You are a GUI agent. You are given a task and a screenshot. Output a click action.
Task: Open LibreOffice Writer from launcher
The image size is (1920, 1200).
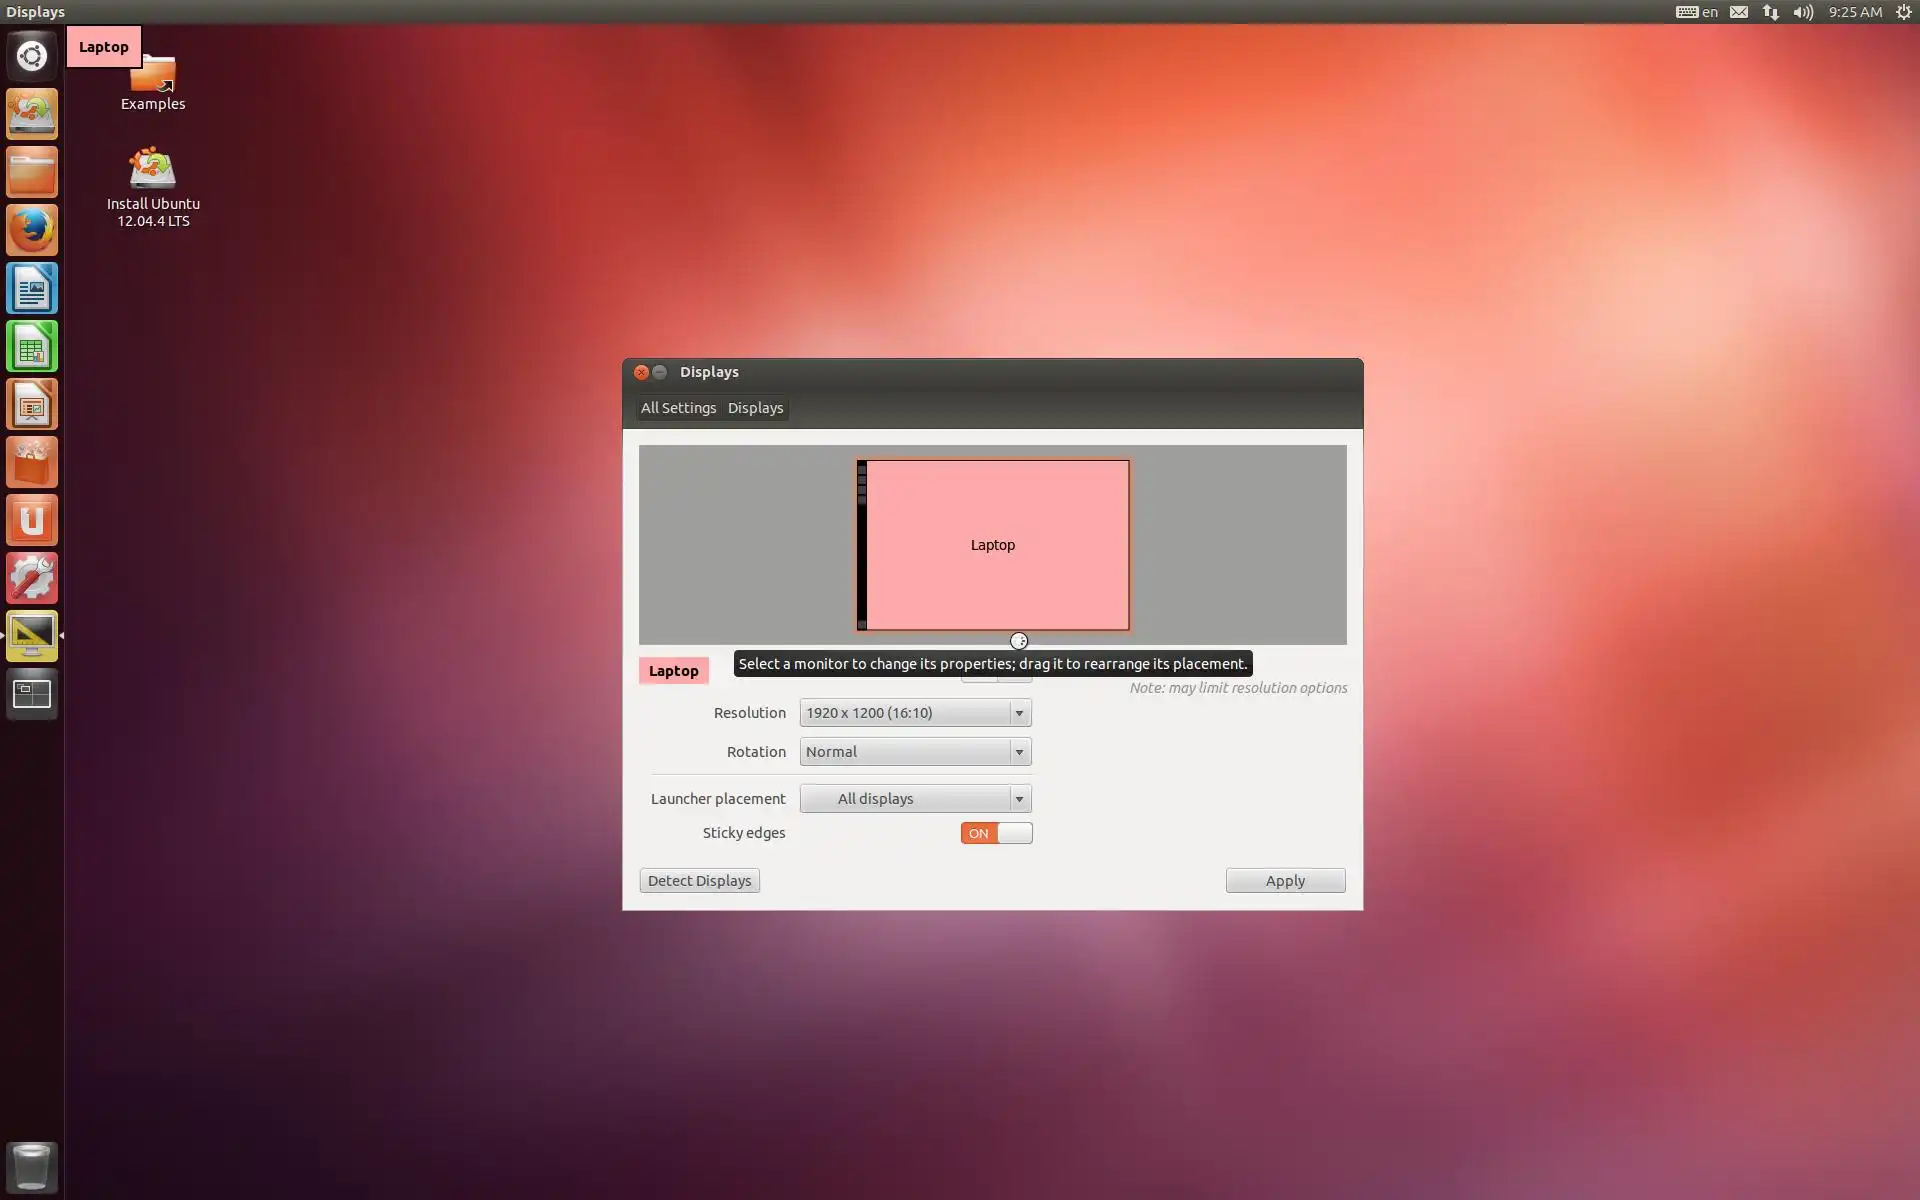[32, 289]
